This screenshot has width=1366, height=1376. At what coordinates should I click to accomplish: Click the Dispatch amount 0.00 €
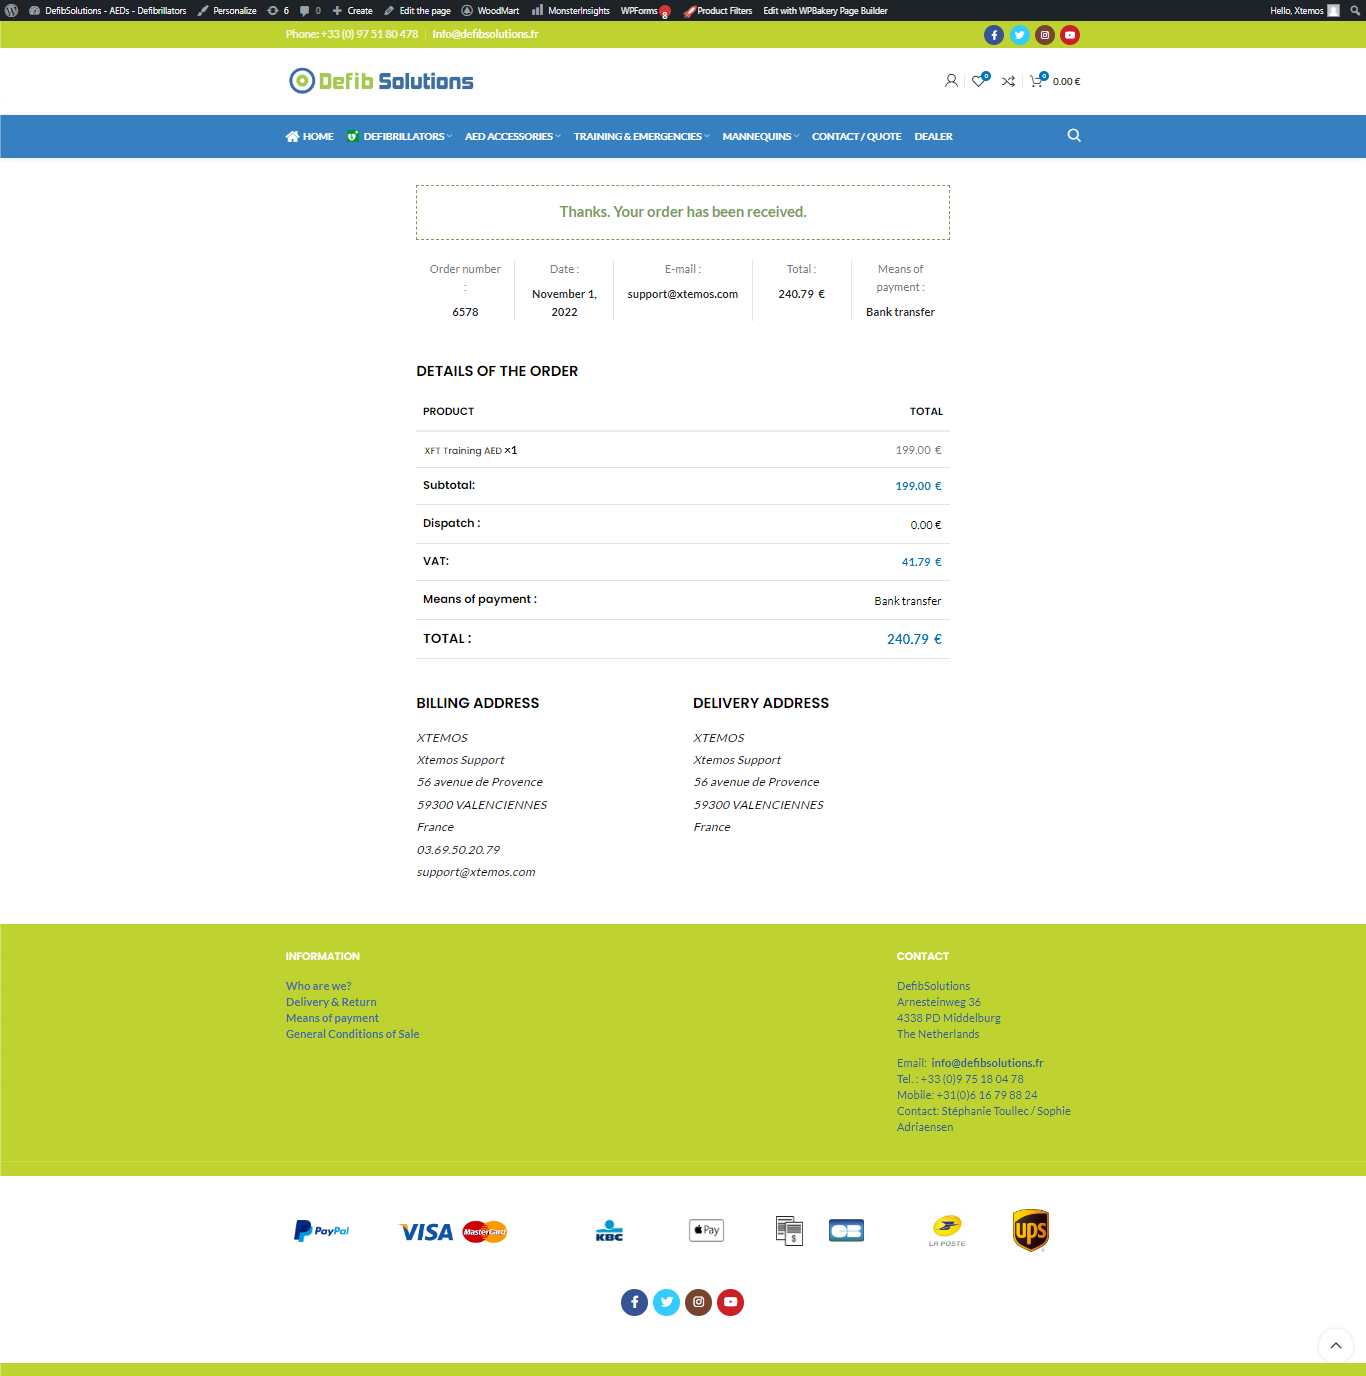pos(926,525)
